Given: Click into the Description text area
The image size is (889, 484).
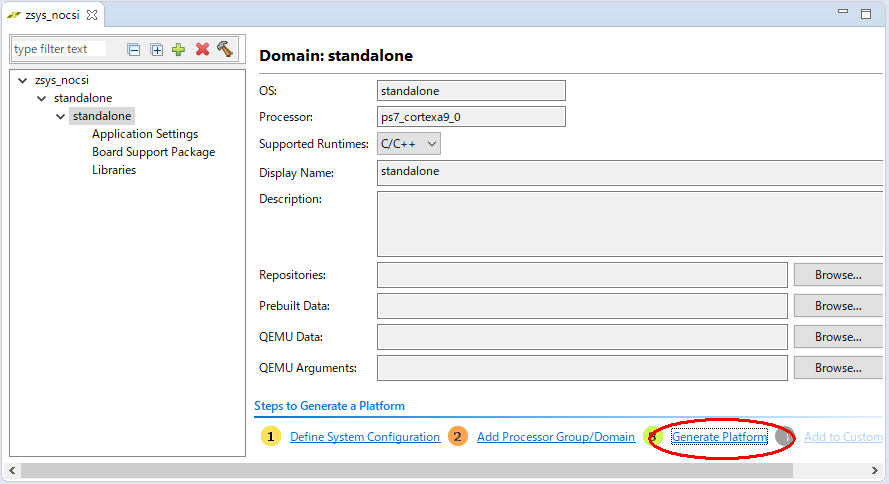Looking at the screenshot, I should (630, 224).
